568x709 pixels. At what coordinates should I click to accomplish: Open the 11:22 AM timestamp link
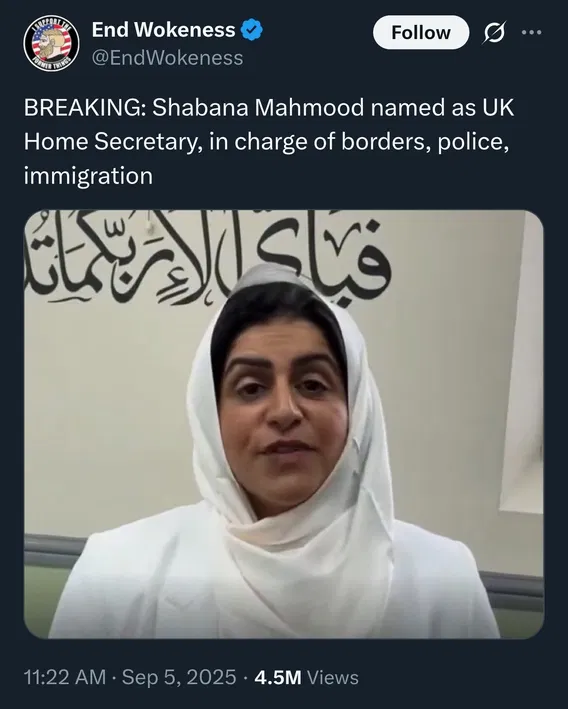point(65,677)
